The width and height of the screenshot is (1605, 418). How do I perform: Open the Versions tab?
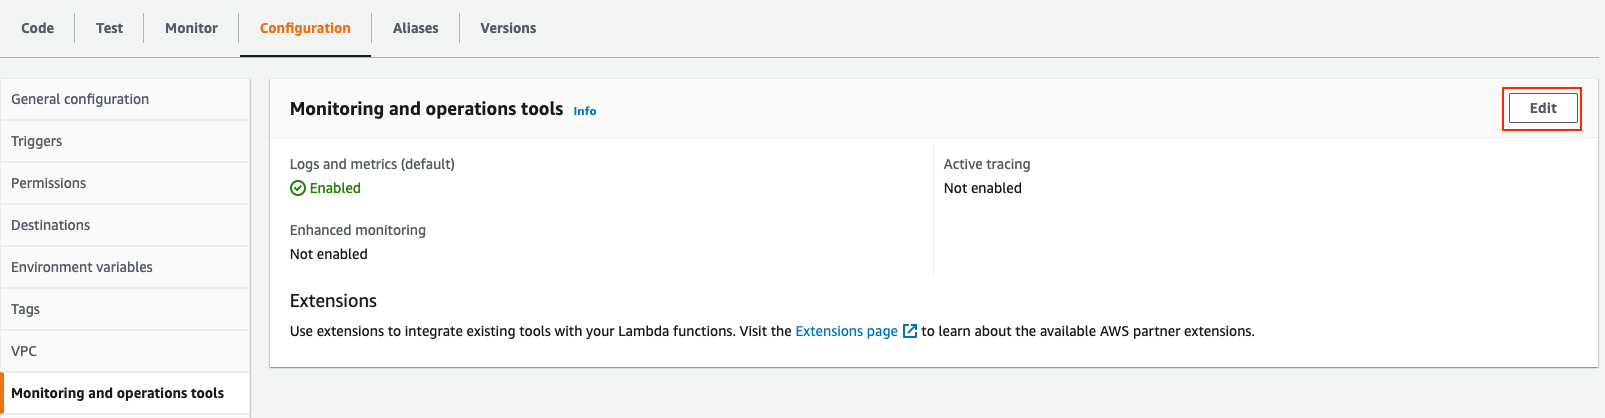point(508,28)
